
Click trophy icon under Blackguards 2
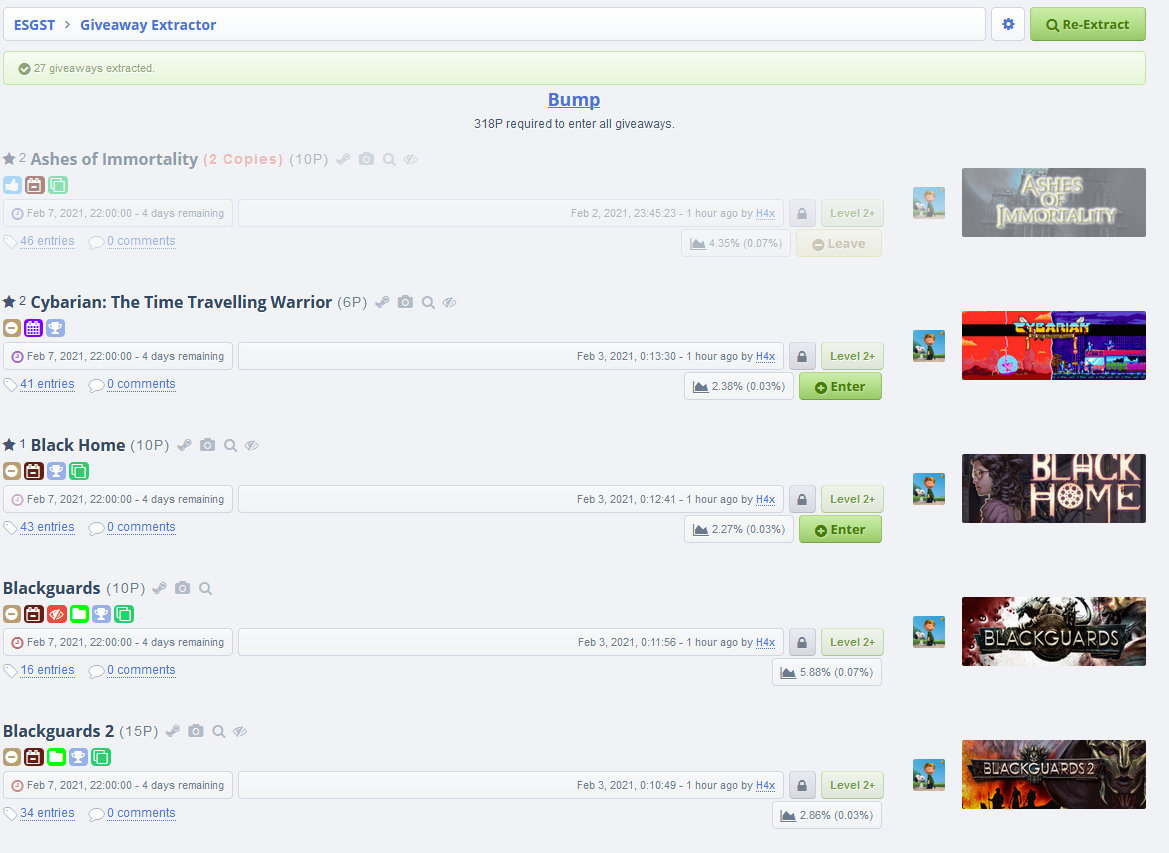point(78,758)
